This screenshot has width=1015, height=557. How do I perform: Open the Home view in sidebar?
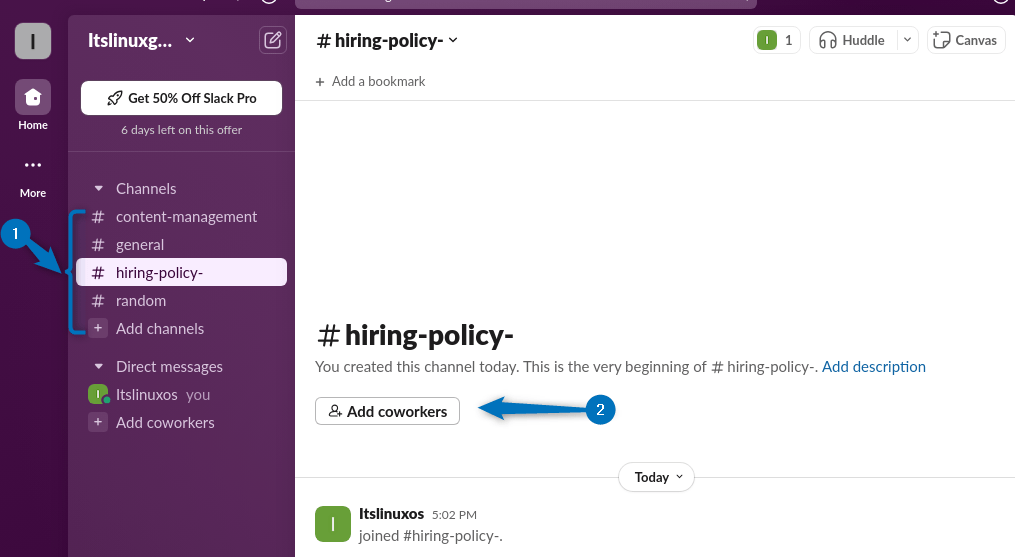point(33,98)
